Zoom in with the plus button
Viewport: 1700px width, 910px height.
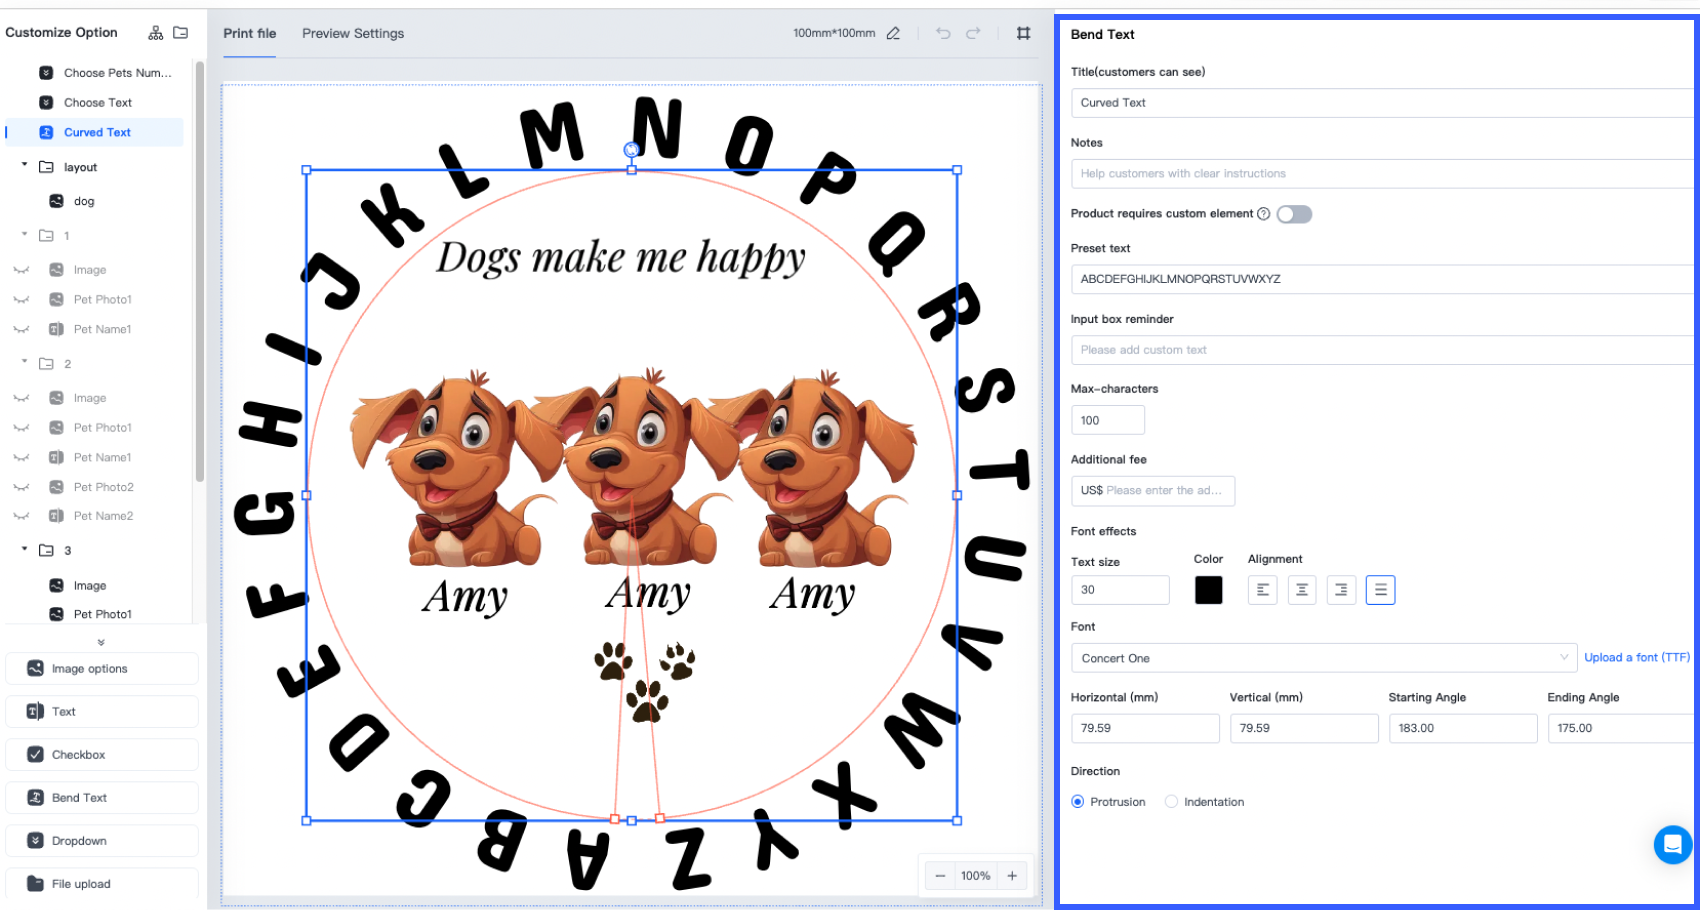pos(1012,876)
